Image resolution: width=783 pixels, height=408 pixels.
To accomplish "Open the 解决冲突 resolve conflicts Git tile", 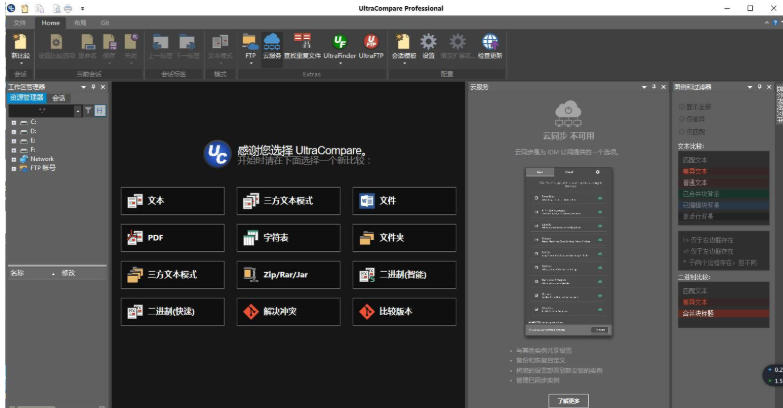I will click(289, 312).
